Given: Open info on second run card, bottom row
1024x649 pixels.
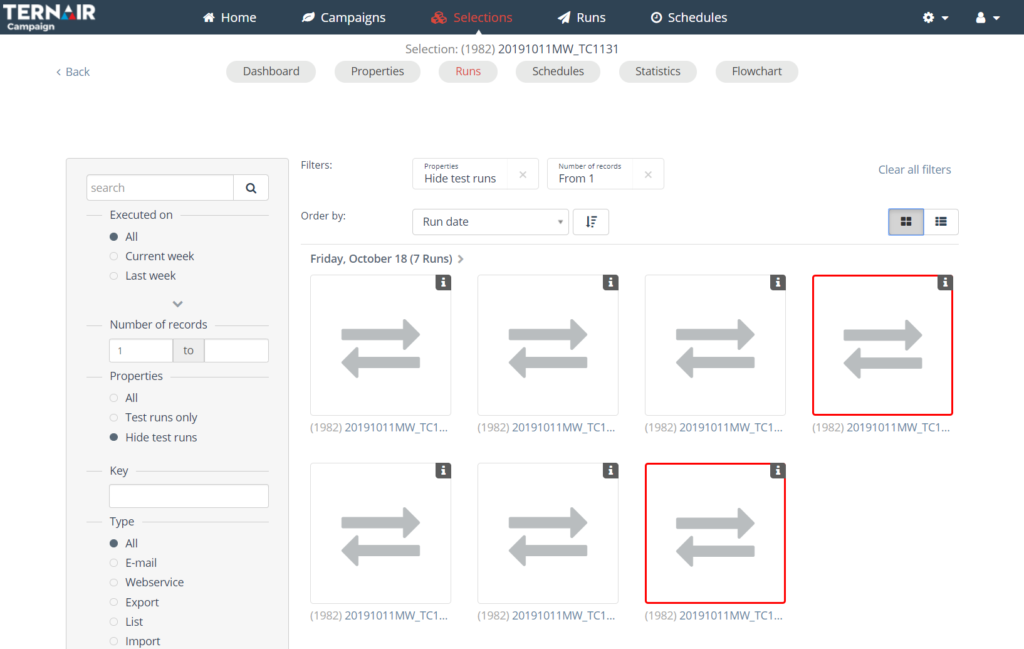Looking at the screenshot, I should click(610, 471).
